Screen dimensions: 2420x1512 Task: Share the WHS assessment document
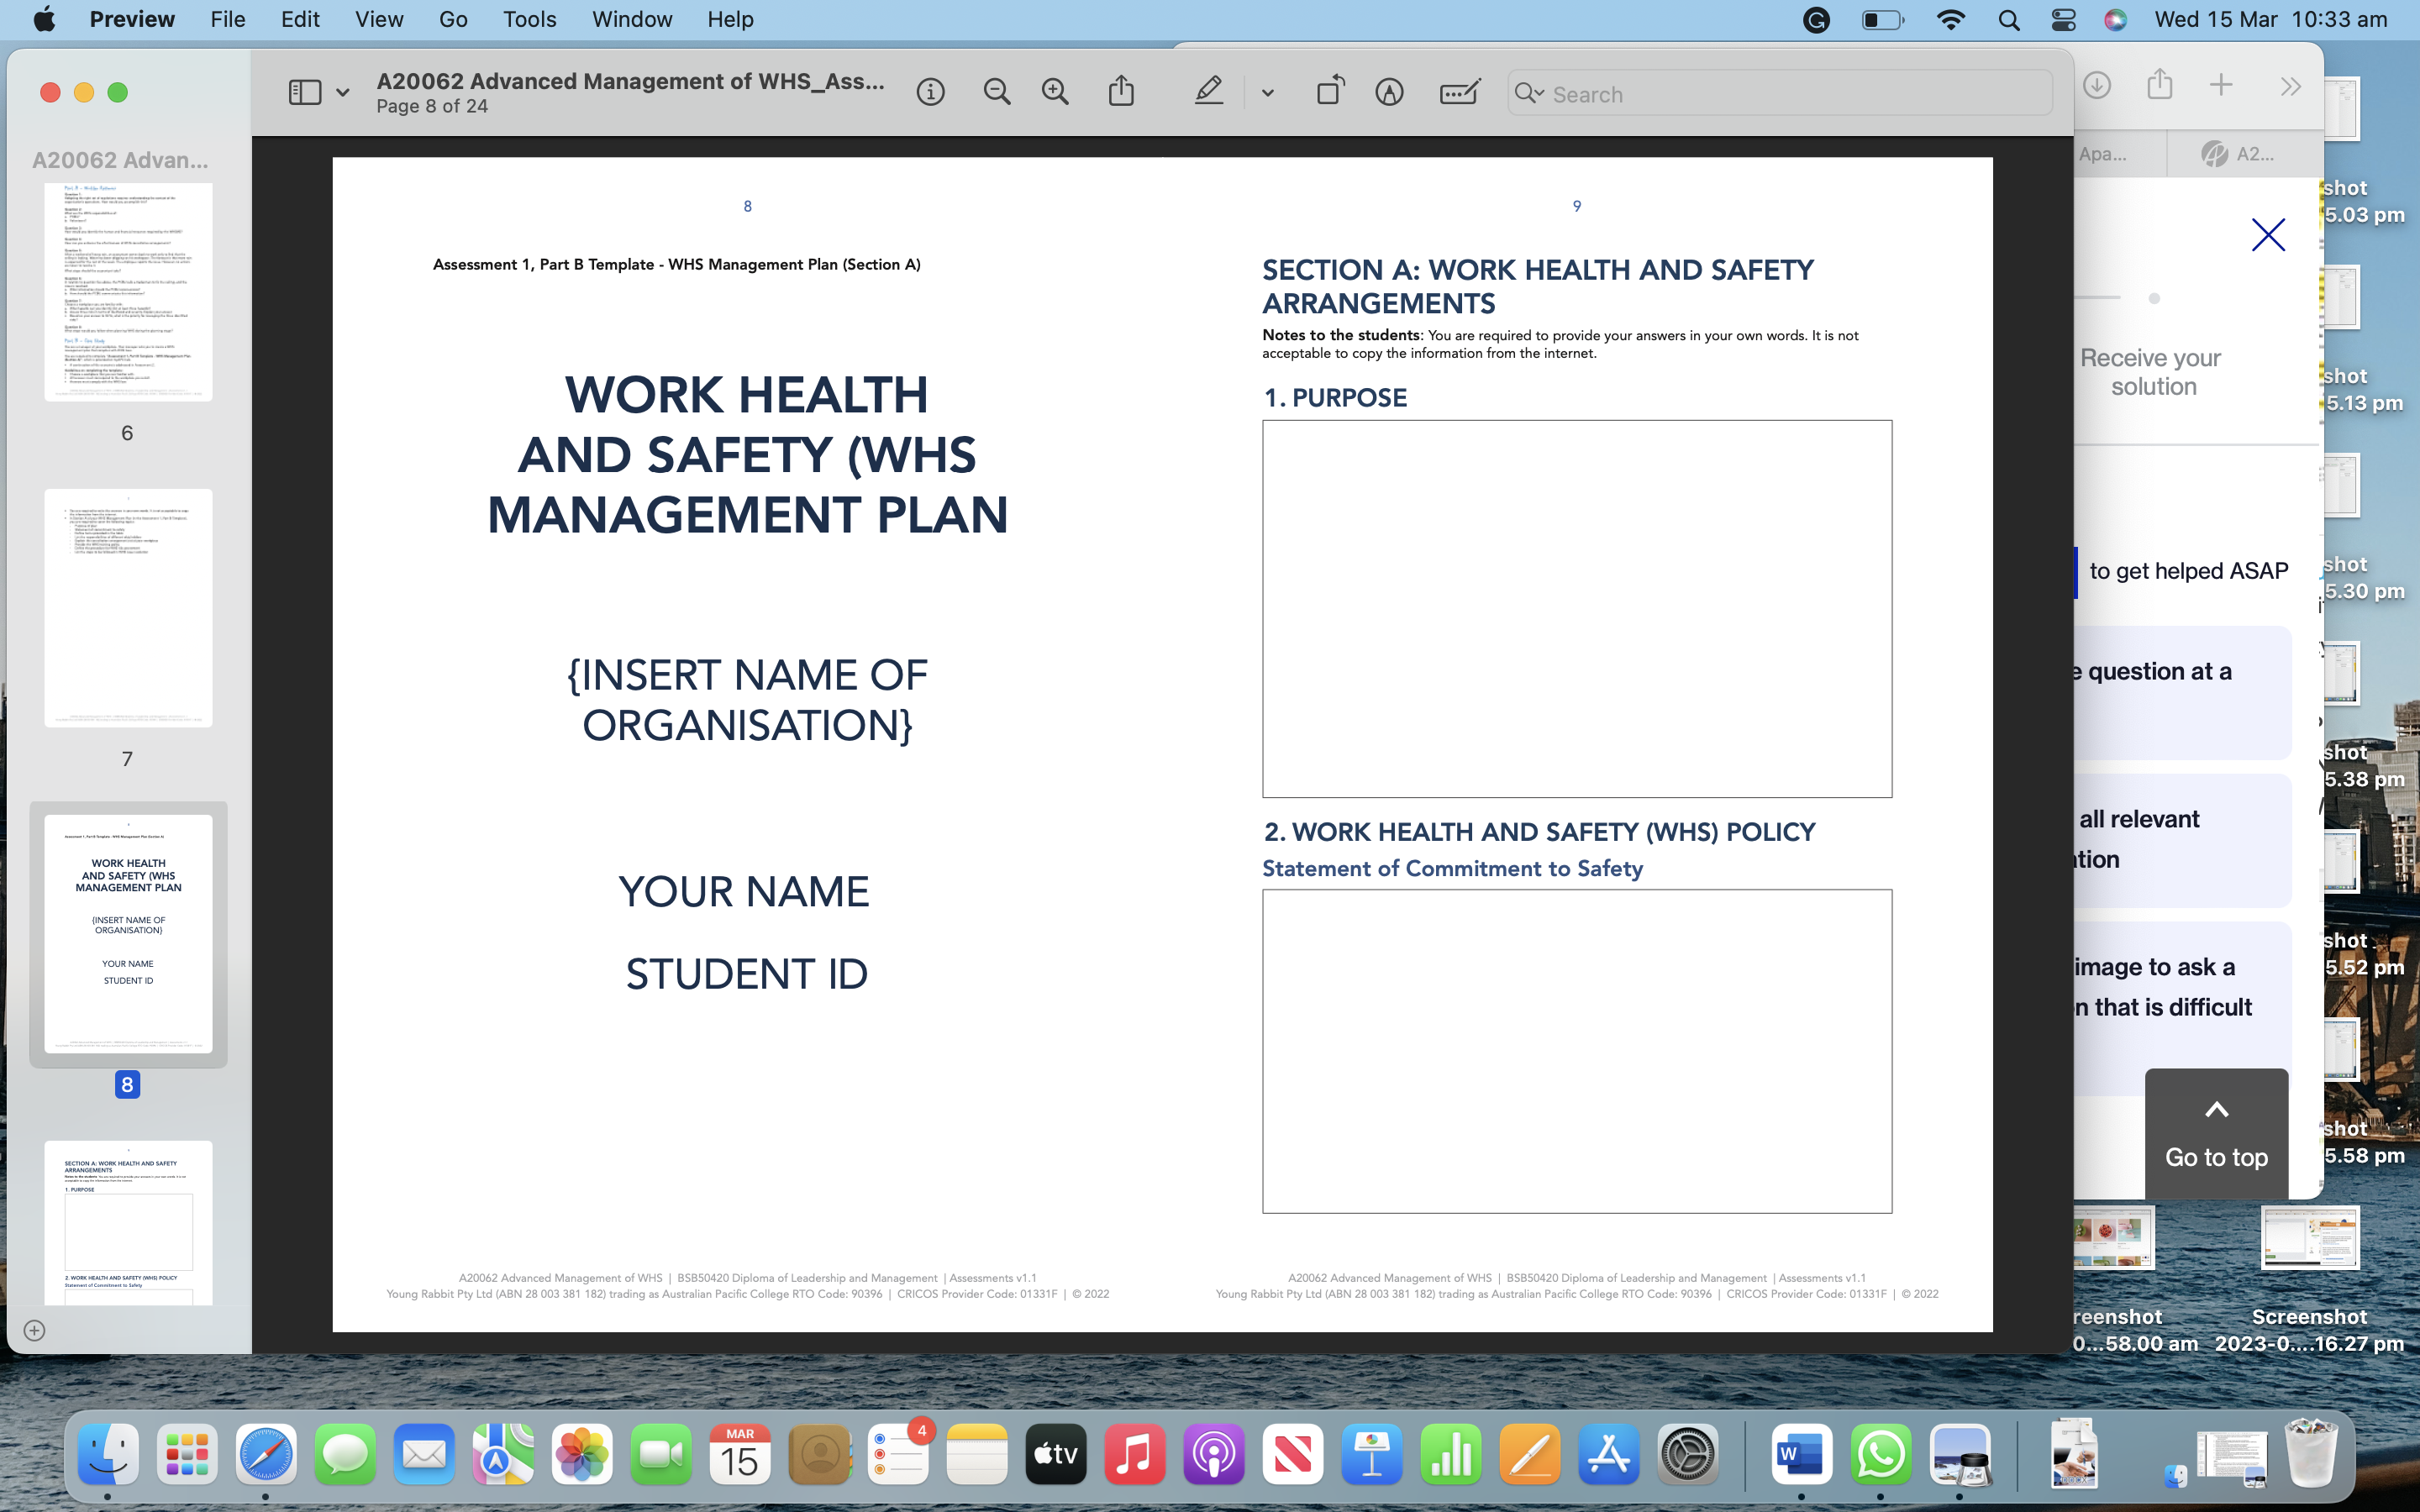1121,91
